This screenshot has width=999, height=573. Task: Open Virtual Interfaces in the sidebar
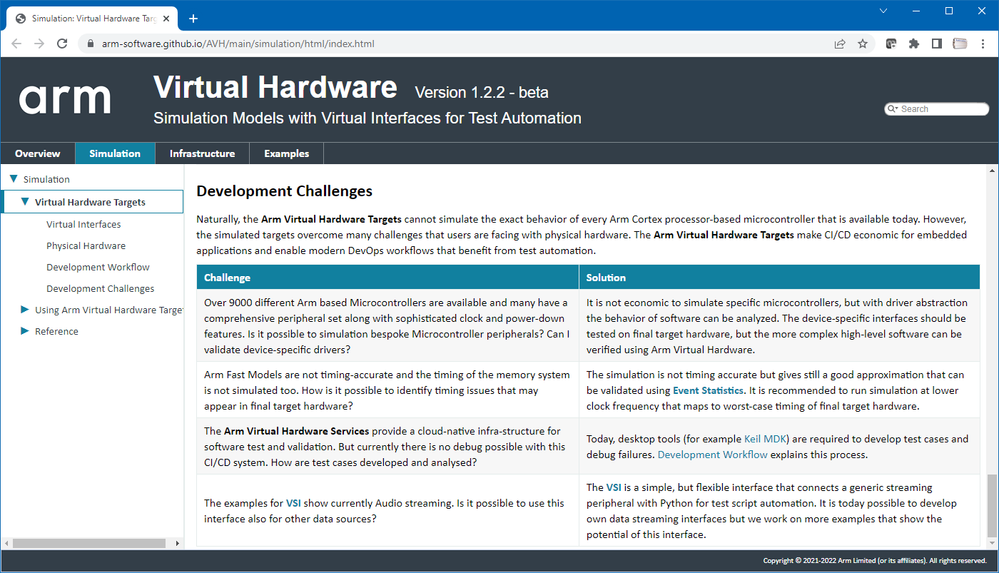pyautogui.click(x=83, y=224)
